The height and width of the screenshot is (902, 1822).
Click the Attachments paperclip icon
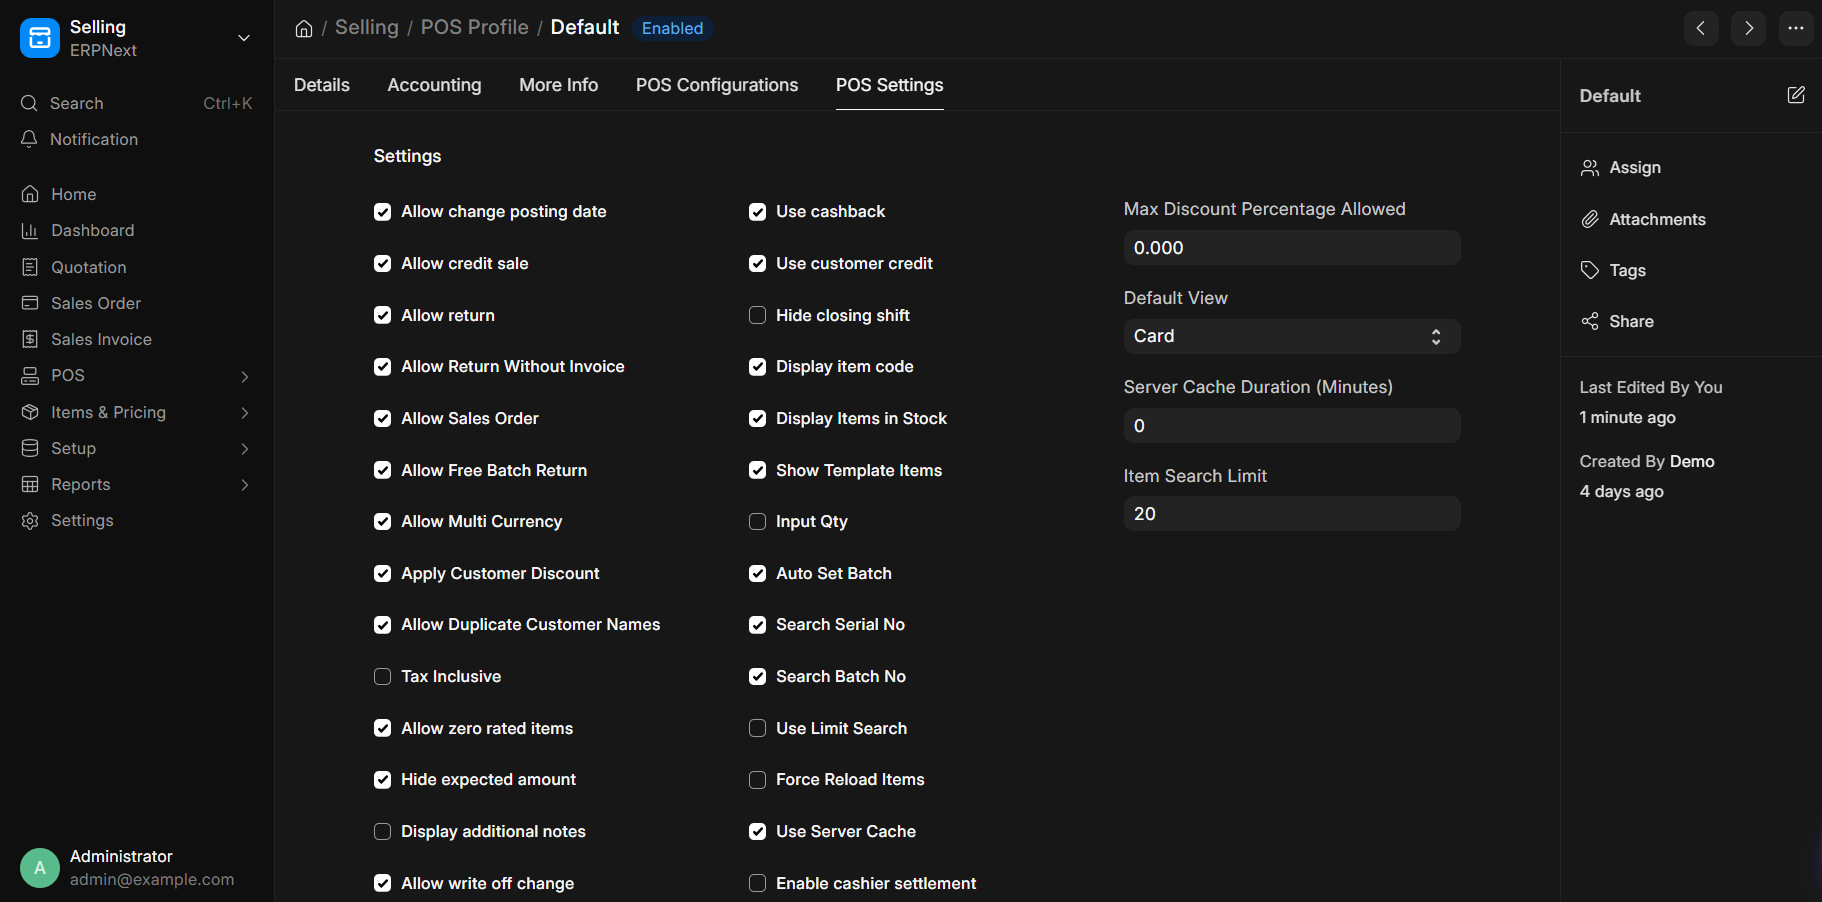point(1590,219)
